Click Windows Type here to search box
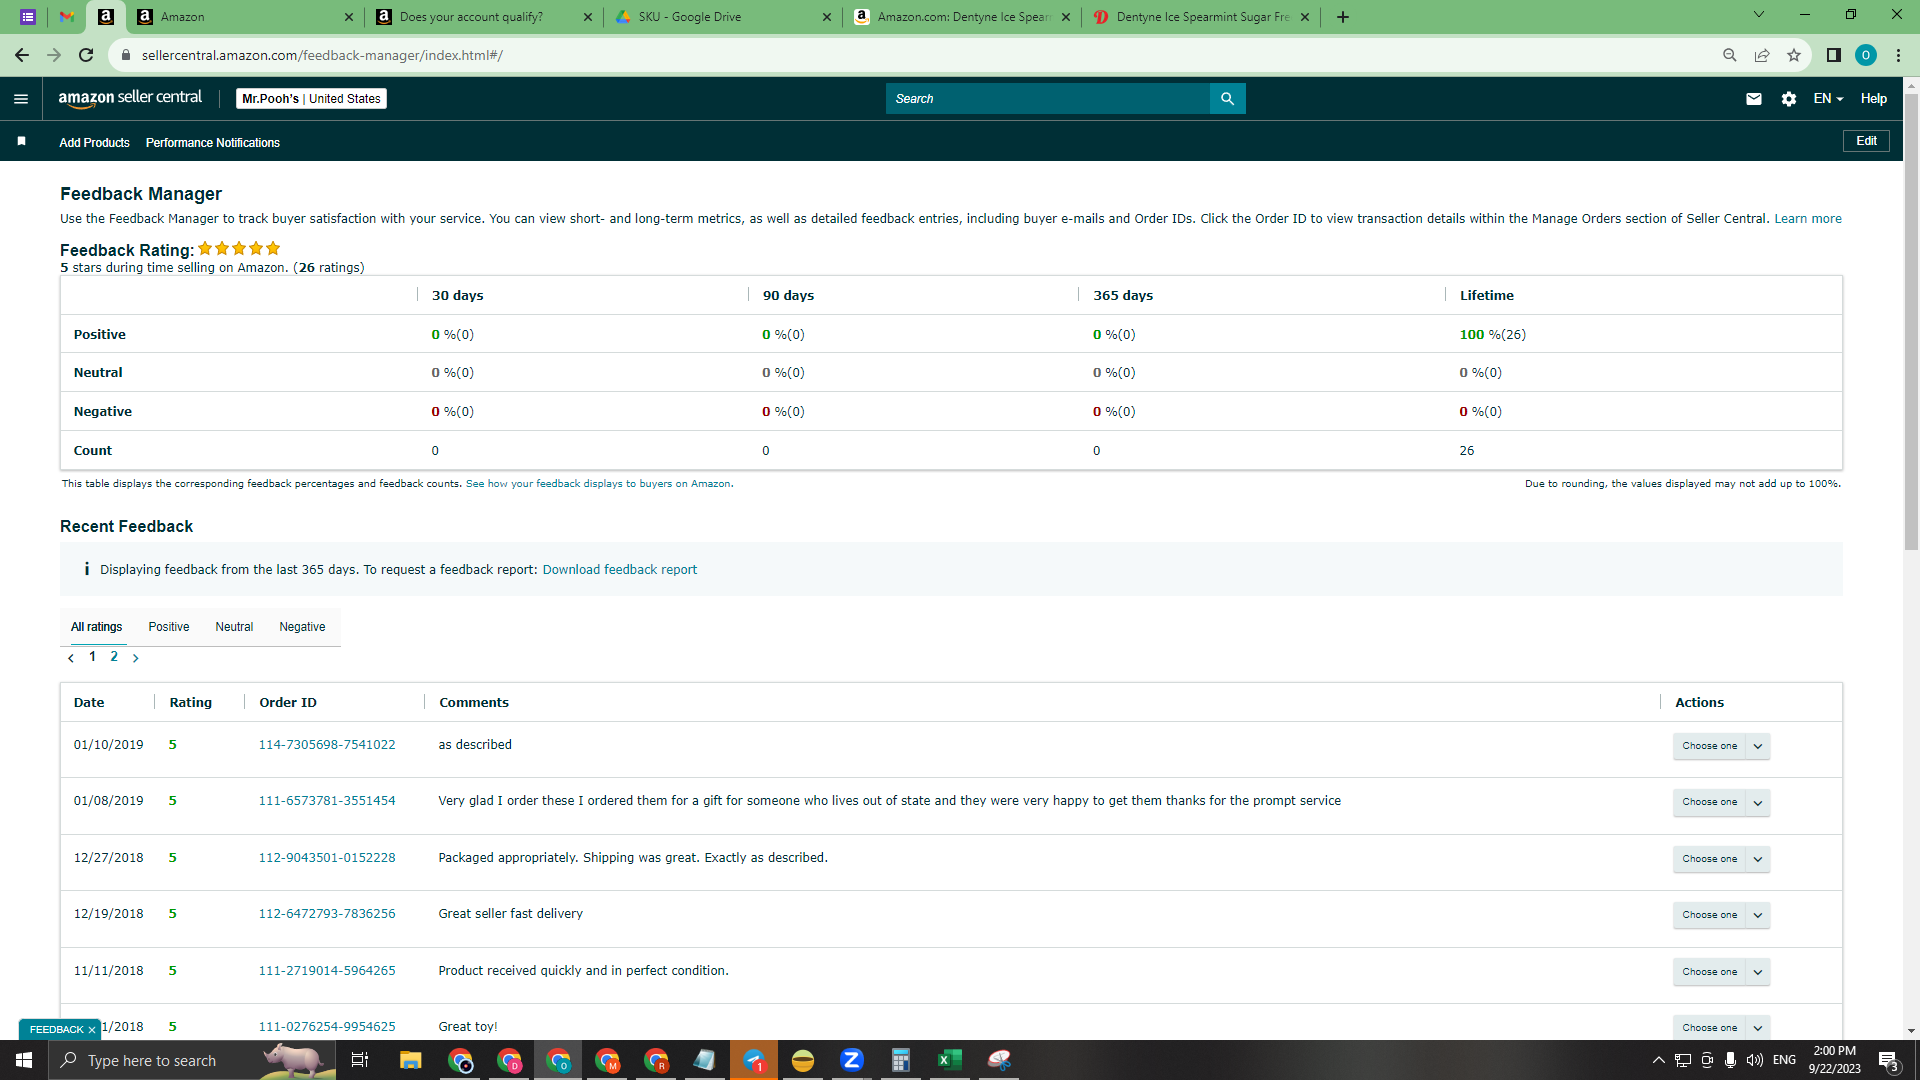Image resolution: width=1920 pixels, height=1080 pixels. (x=192, y=1060)
